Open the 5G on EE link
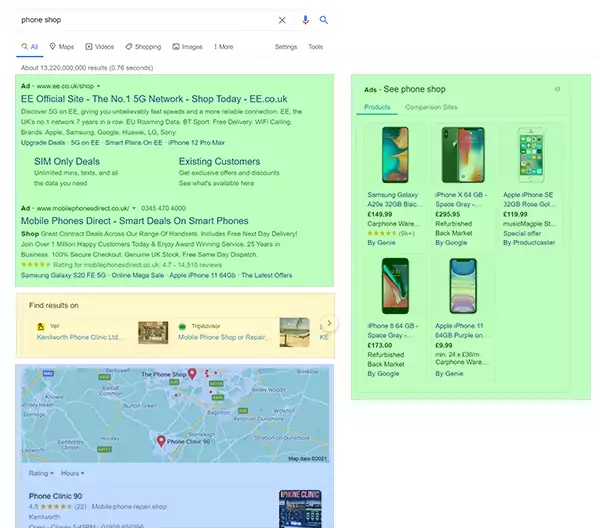This screenshot has width=600, height=528. pyautogui.click(x=85, y=143)
